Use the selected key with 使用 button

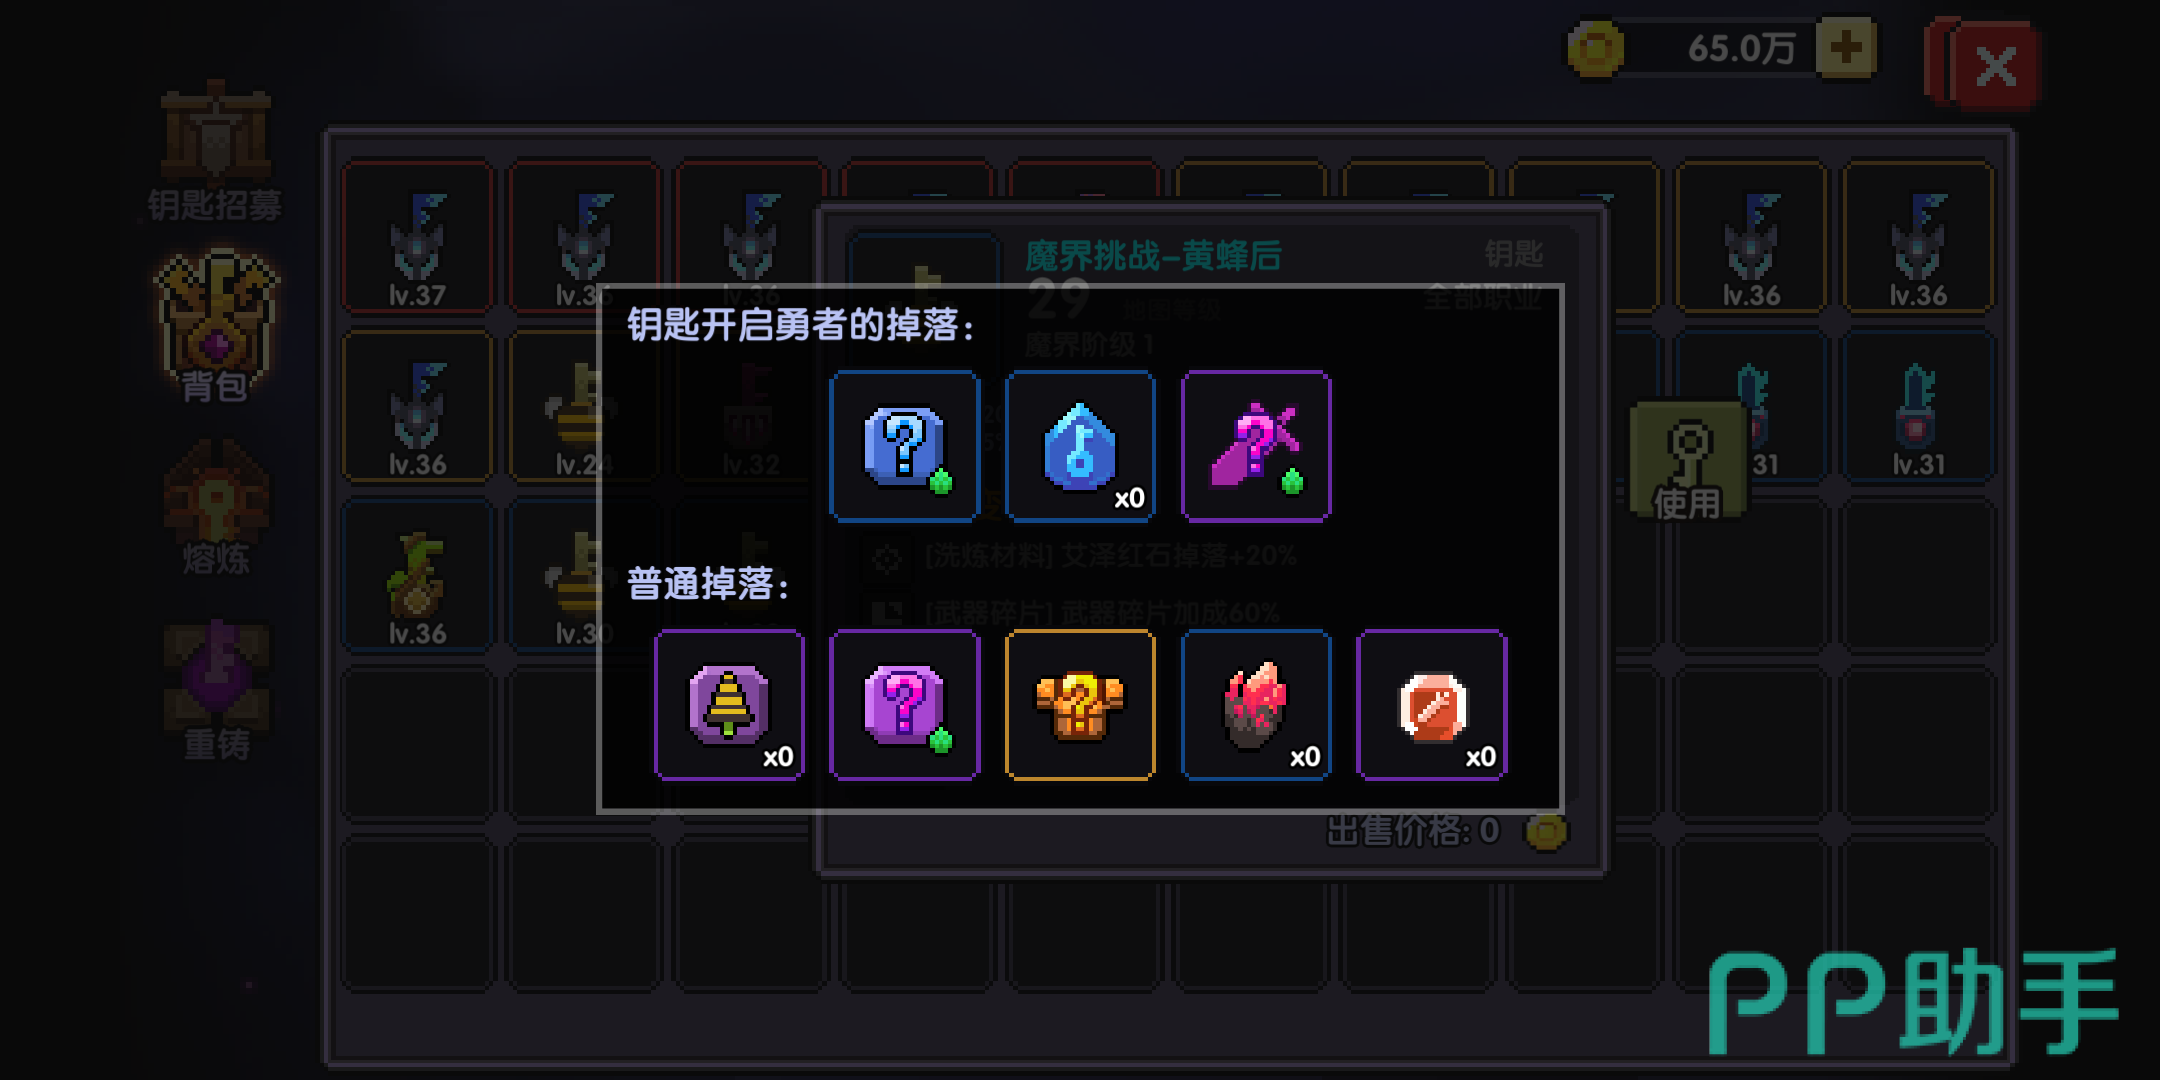[x=1688, y=461]
